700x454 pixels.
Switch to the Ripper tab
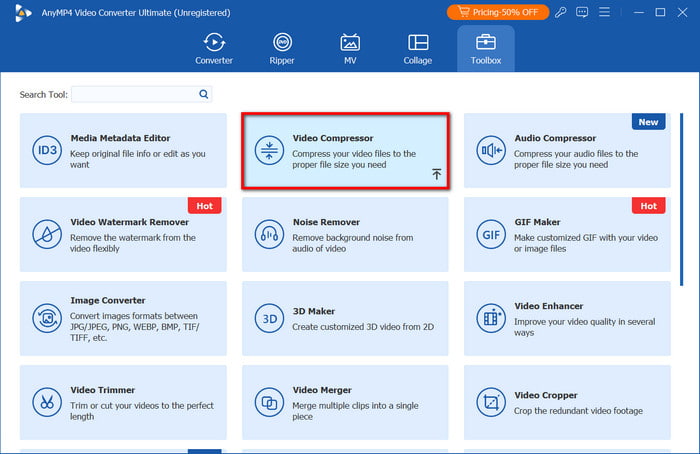282,49
